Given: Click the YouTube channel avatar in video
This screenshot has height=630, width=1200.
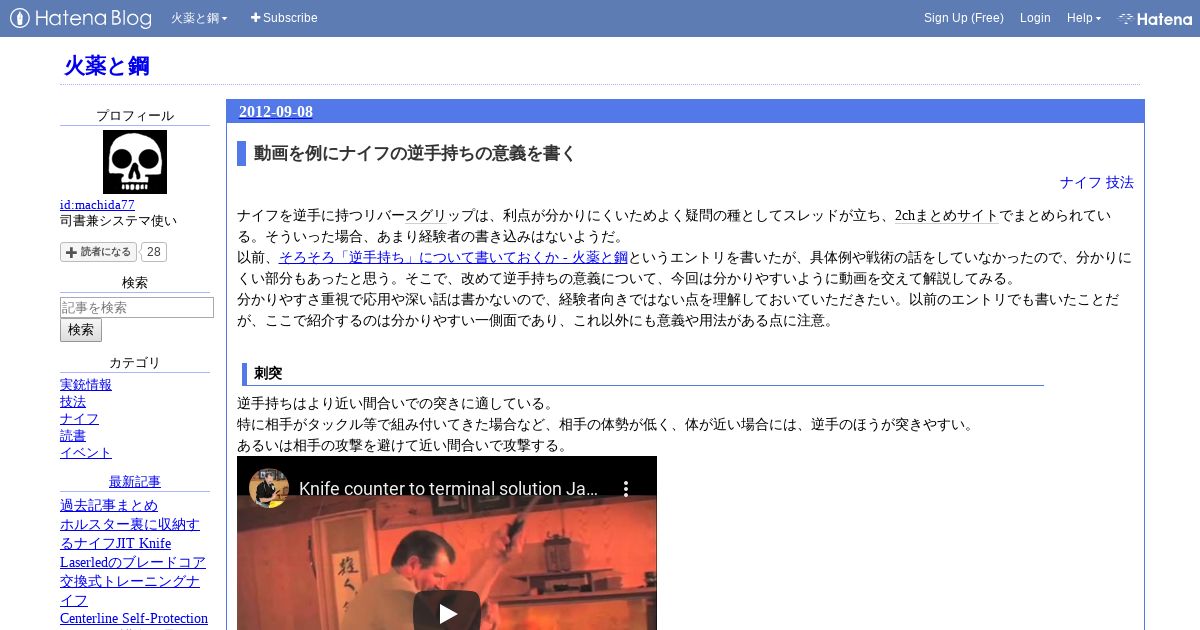Looking at the screenshot, I should [269, 489].
